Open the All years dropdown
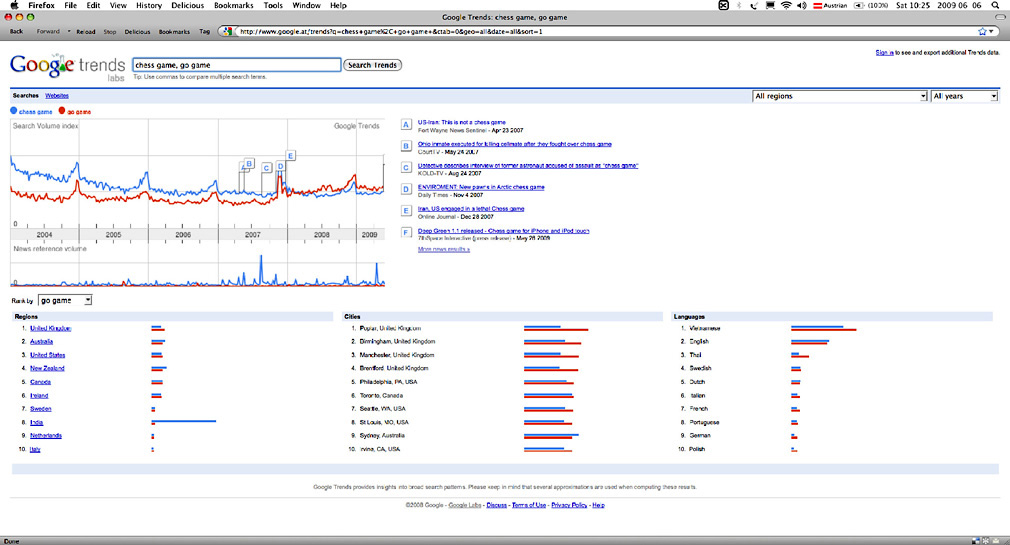This screenshot has height=545, width=1010. pos(964,96)
